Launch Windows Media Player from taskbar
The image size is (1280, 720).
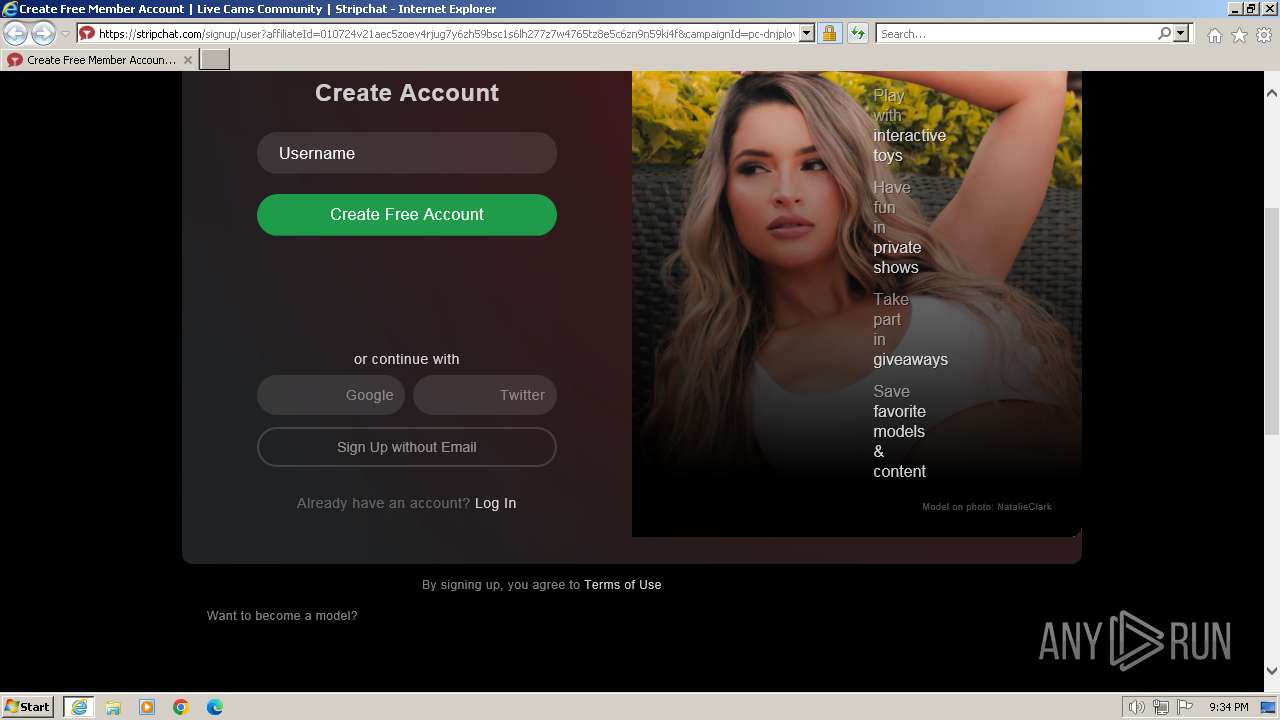click(147, 707)
